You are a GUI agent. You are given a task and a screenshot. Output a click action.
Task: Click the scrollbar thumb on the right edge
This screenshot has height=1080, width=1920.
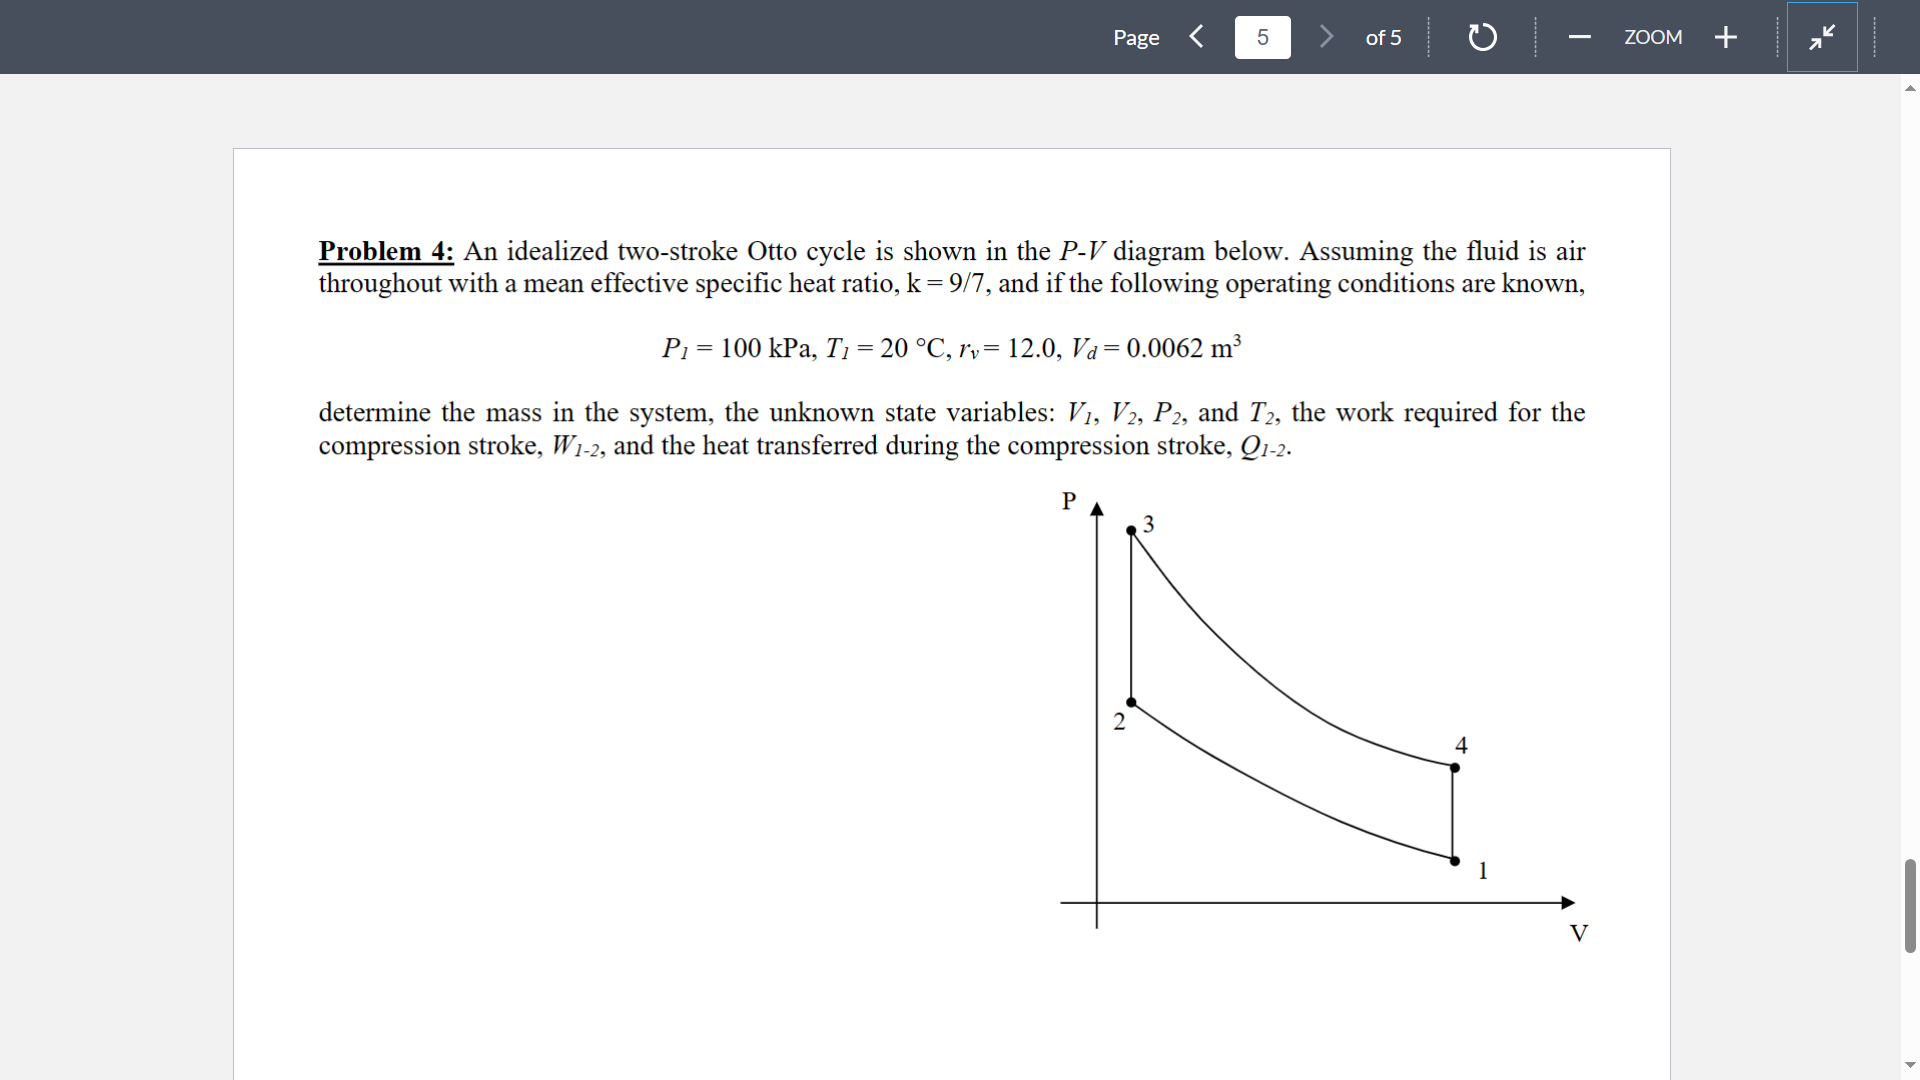[1908, 905]
